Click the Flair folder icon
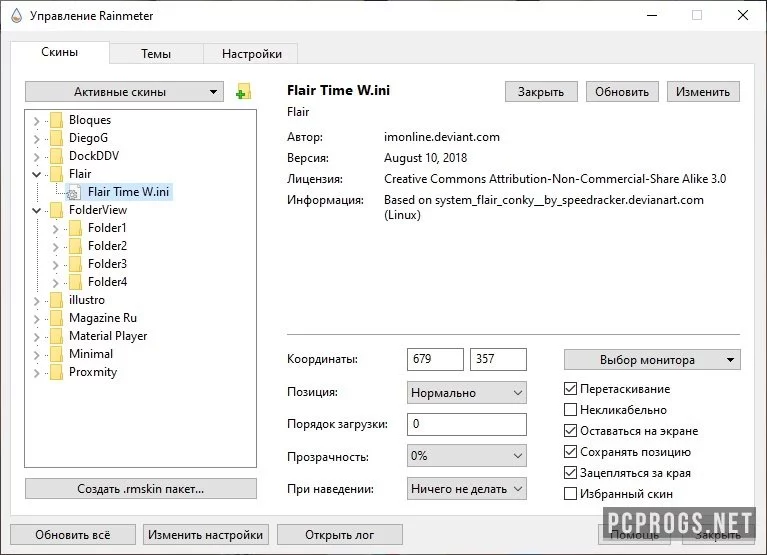Screen dimensions: 767x555 pos(57,174)
